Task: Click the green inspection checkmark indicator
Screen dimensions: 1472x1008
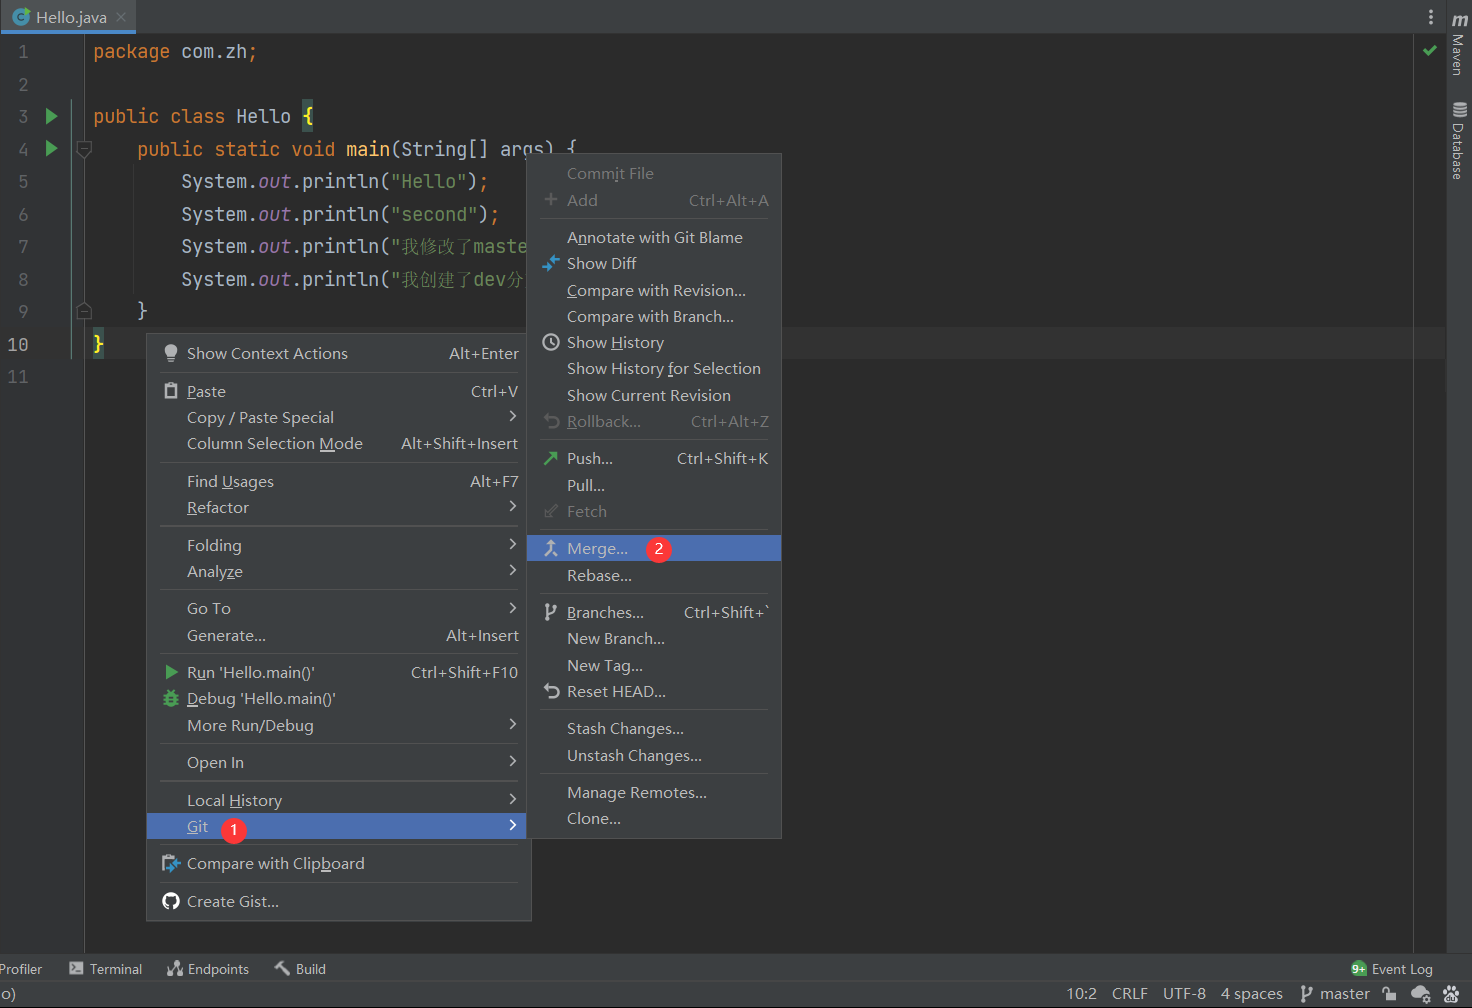Action: coord(1430,50)
